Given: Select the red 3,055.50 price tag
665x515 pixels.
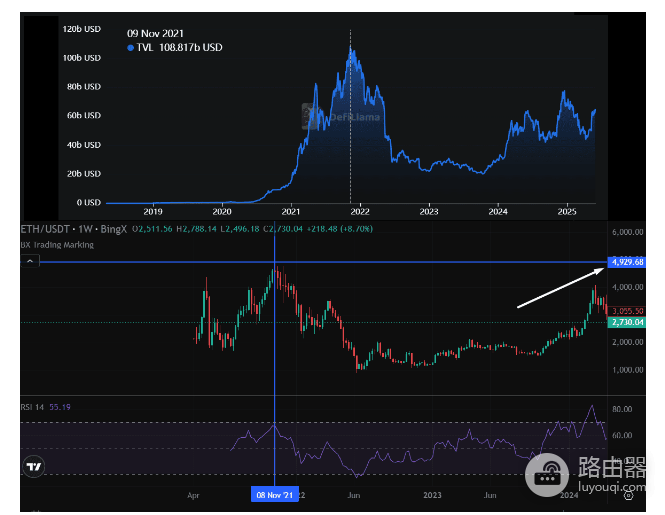Looking at the screenshot, I should click(x=627, y=311).
